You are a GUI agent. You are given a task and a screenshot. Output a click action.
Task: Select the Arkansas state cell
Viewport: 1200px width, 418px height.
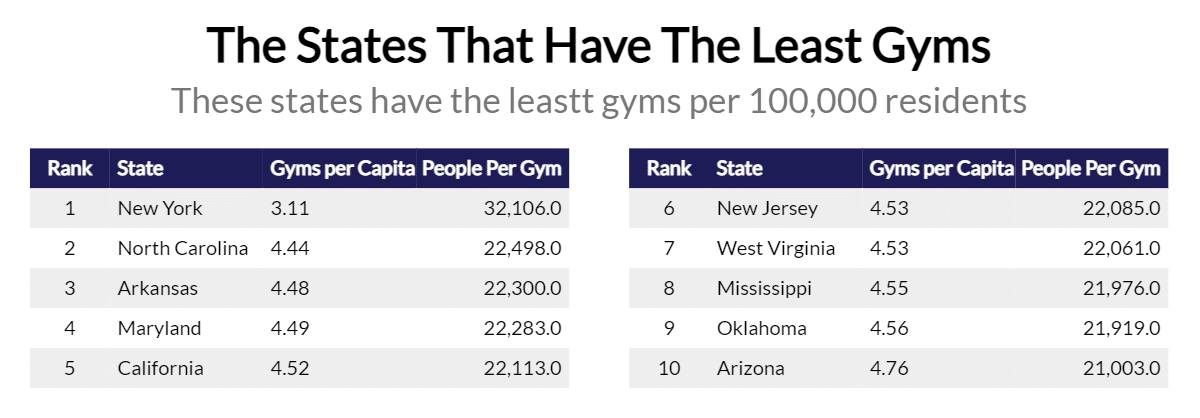click(158, 288)
